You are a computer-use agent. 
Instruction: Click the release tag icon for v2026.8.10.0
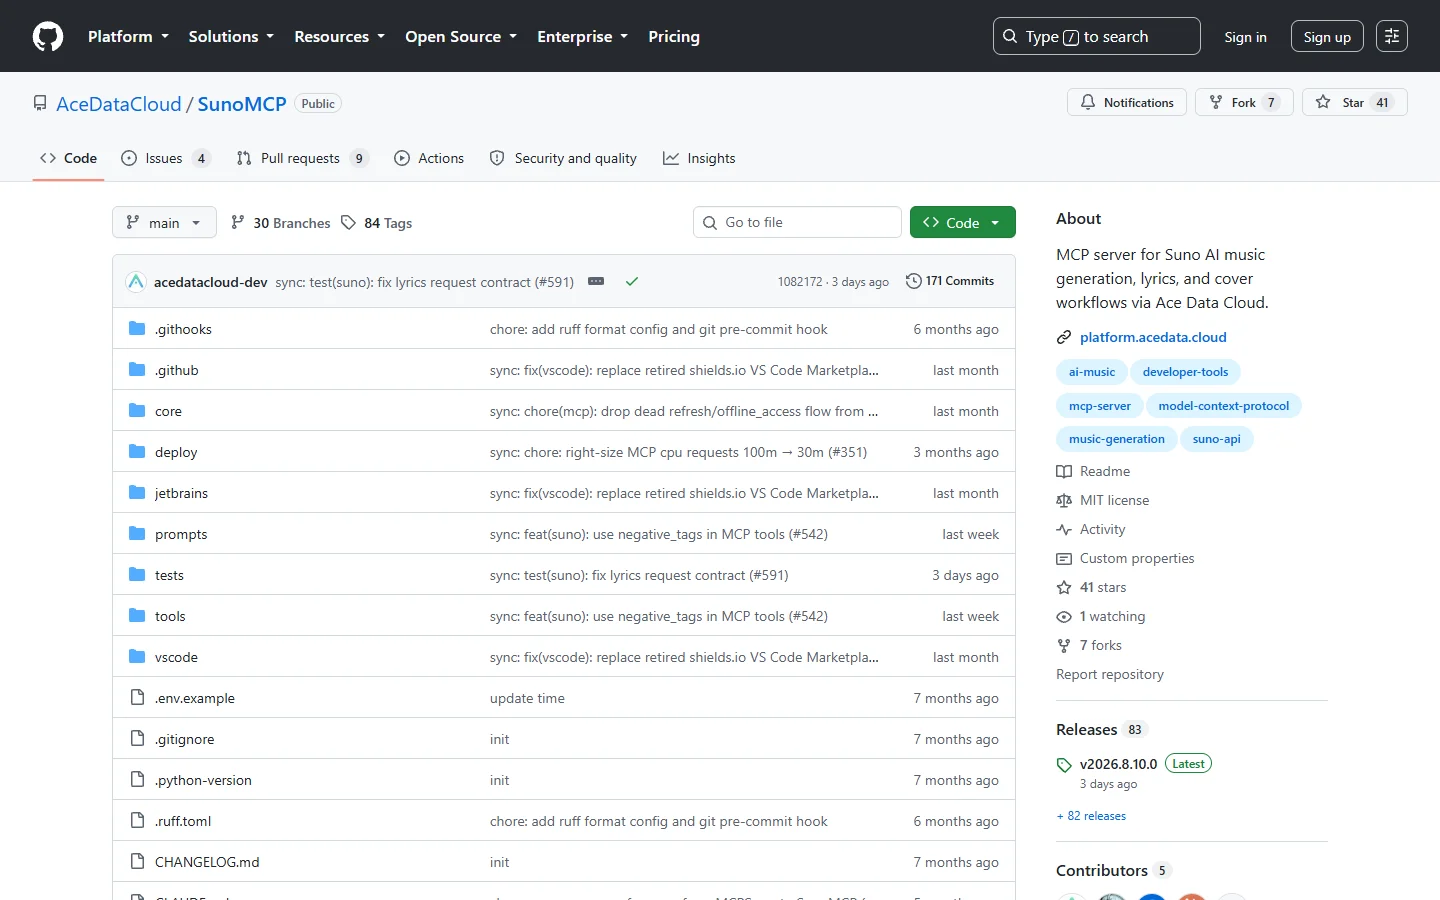(1064, 765)
